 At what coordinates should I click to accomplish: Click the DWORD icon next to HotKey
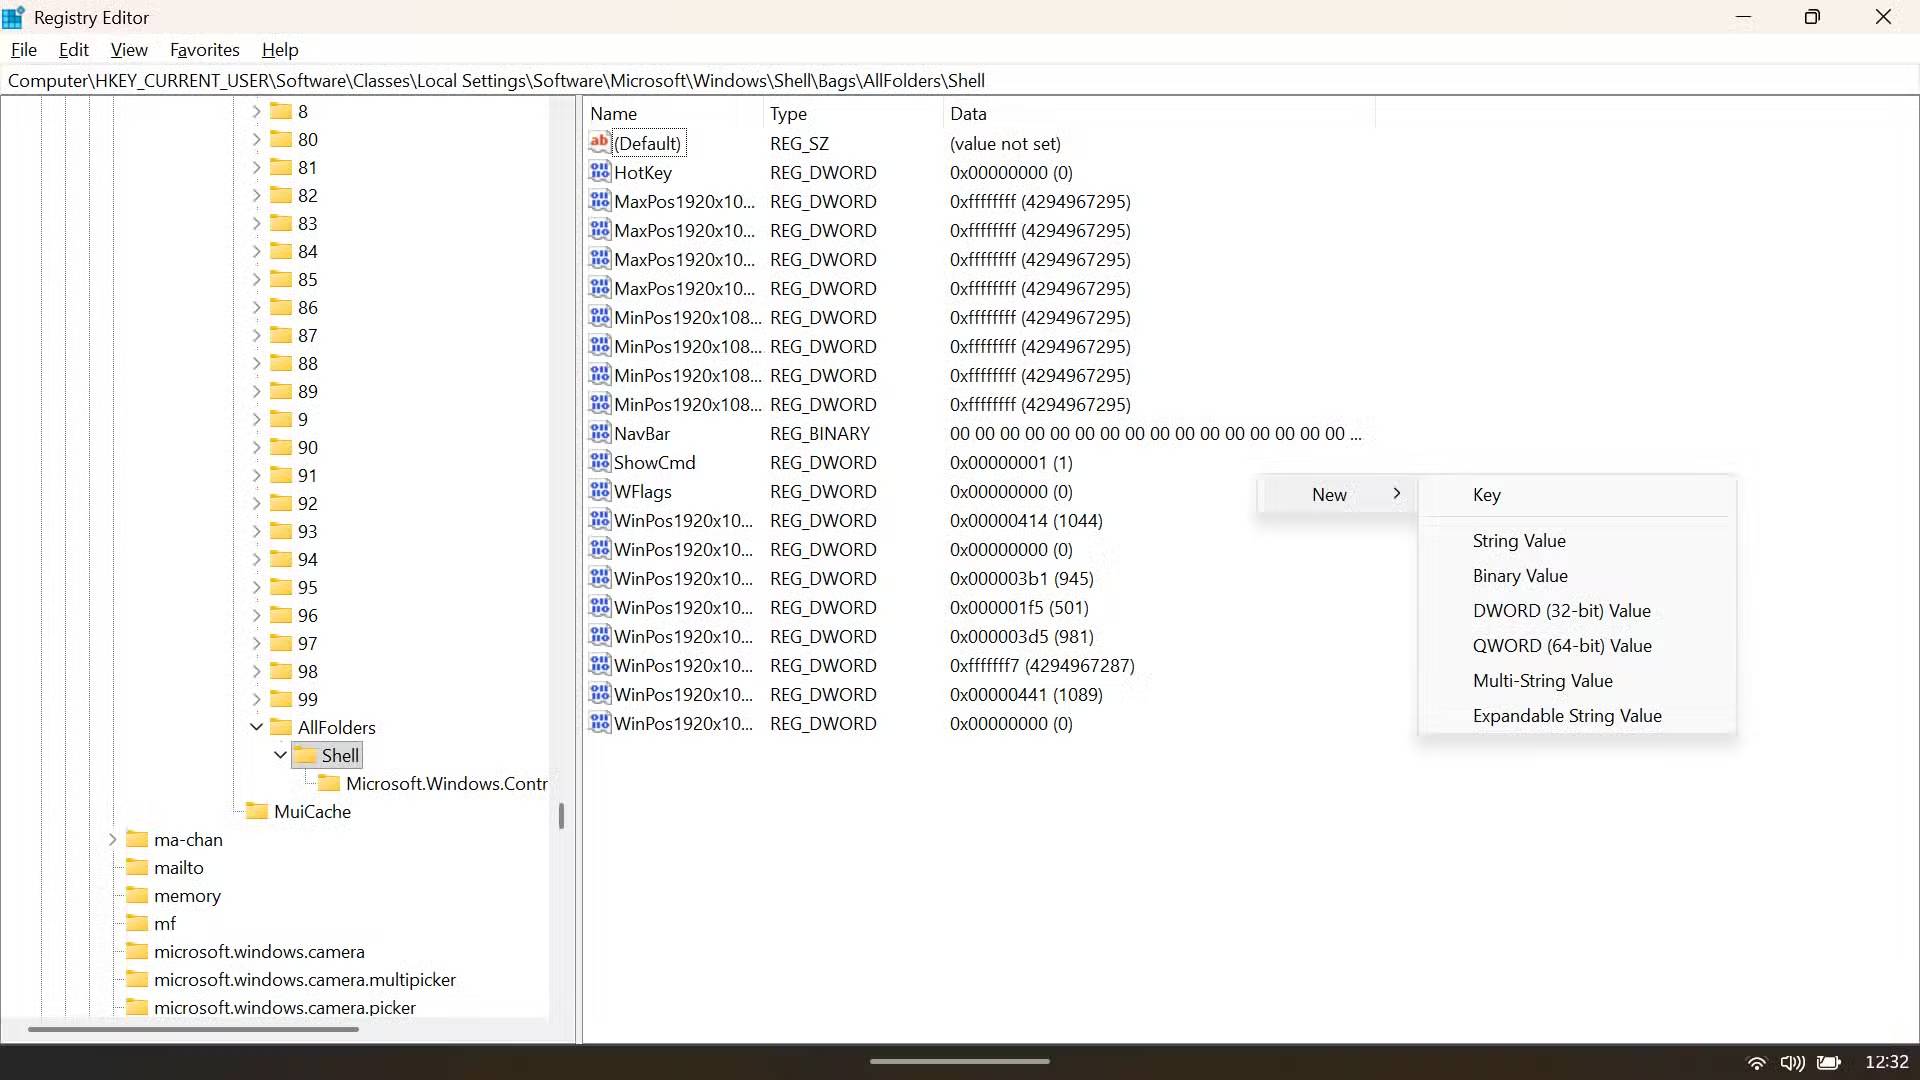point(598,172)
